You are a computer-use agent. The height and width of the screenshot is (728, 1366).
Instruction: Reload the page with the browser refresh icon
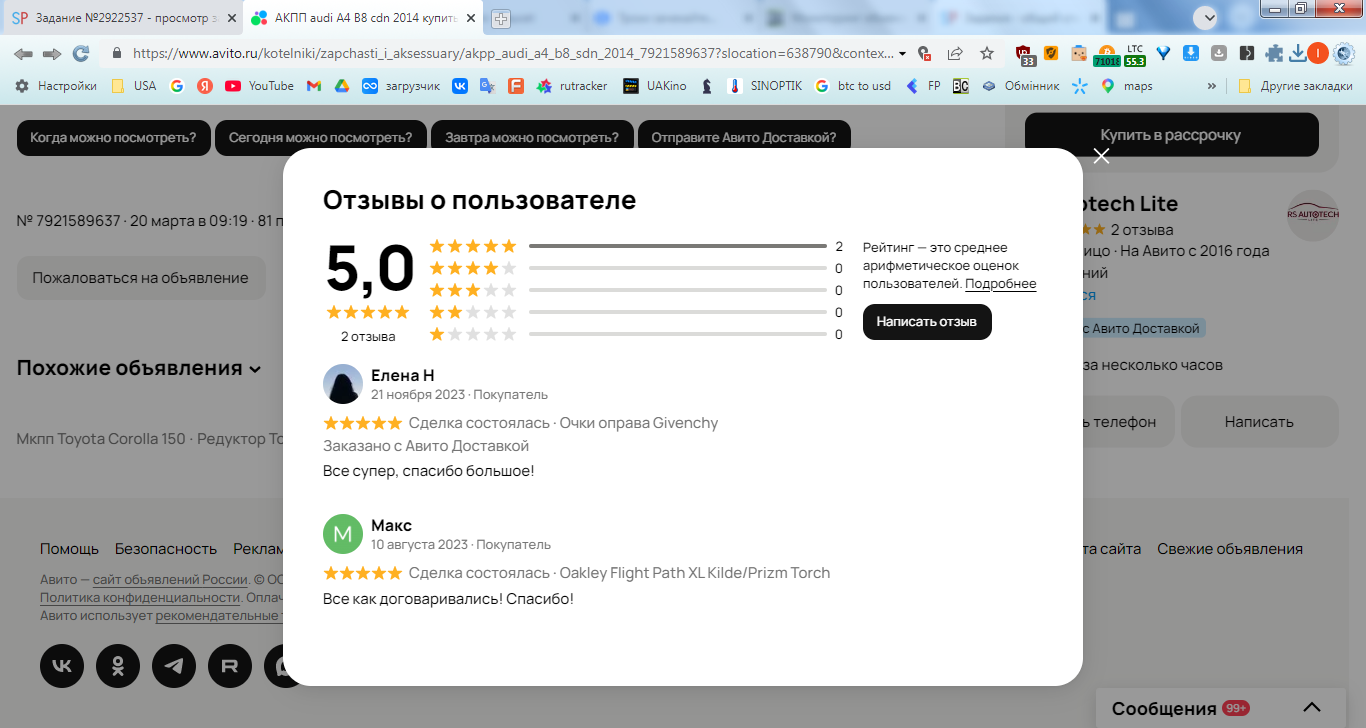coord(81,53)
